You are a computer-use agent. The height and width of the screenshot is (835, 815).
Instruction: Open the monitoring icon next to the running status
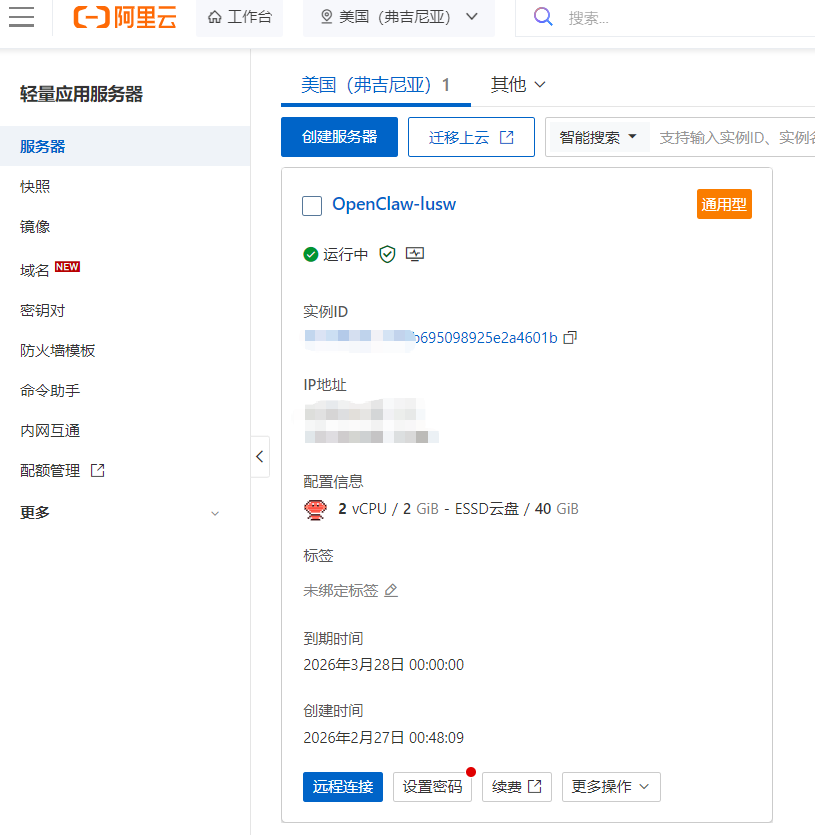pos(414,254)
